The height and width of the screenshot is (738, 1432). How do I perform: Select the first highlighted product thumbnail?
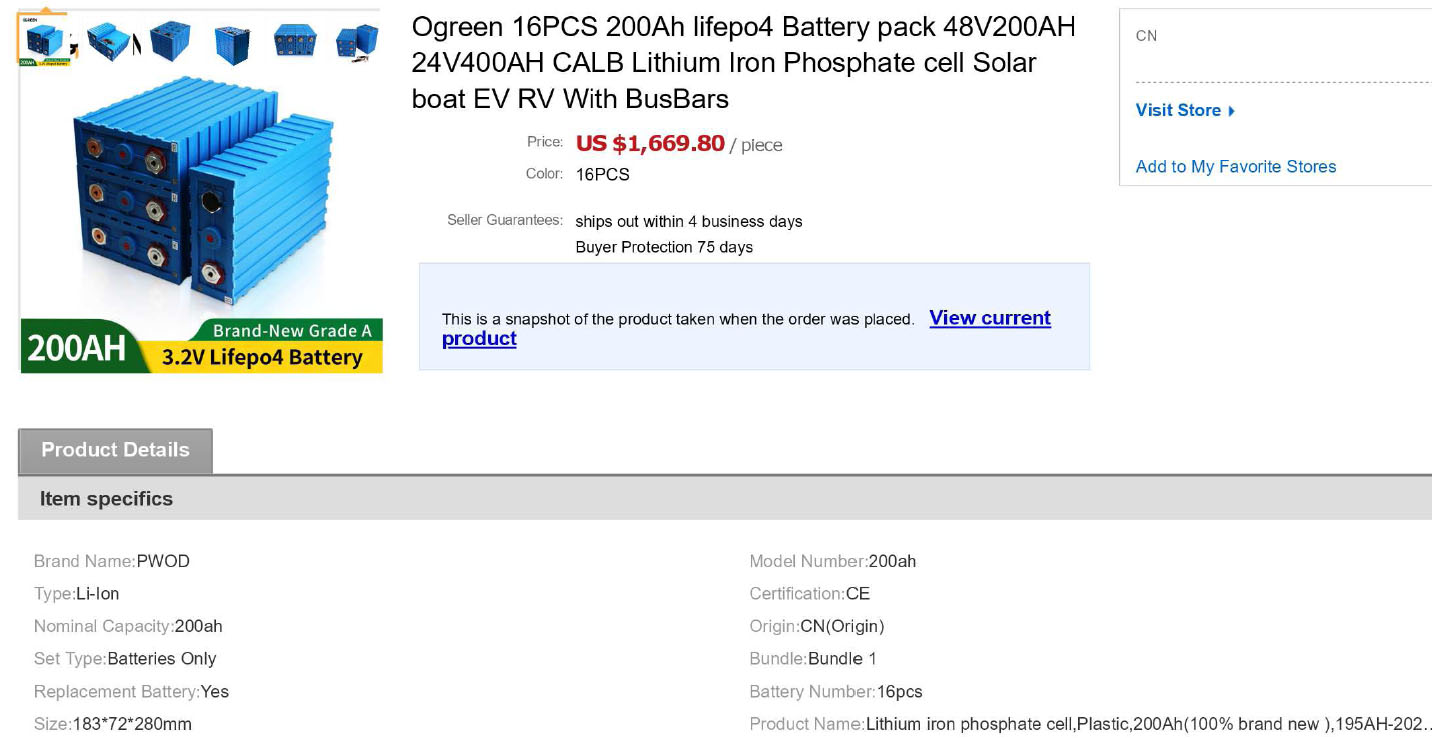point(42,40)
